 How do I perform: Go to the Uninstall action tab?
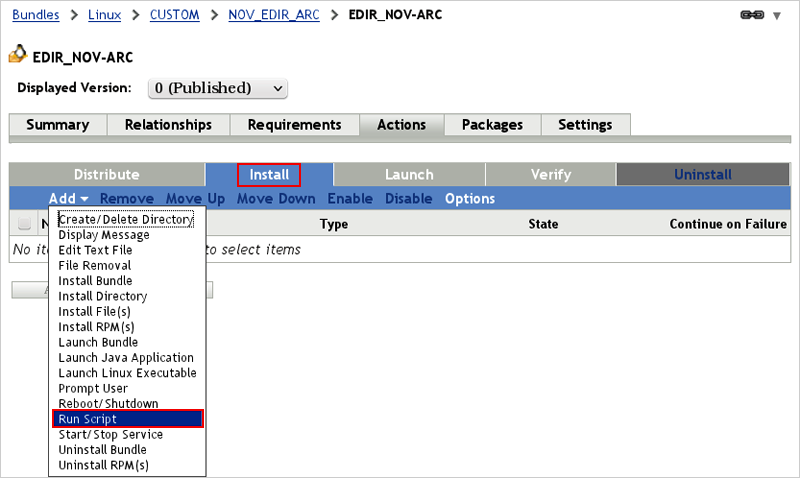pos(702,175)
